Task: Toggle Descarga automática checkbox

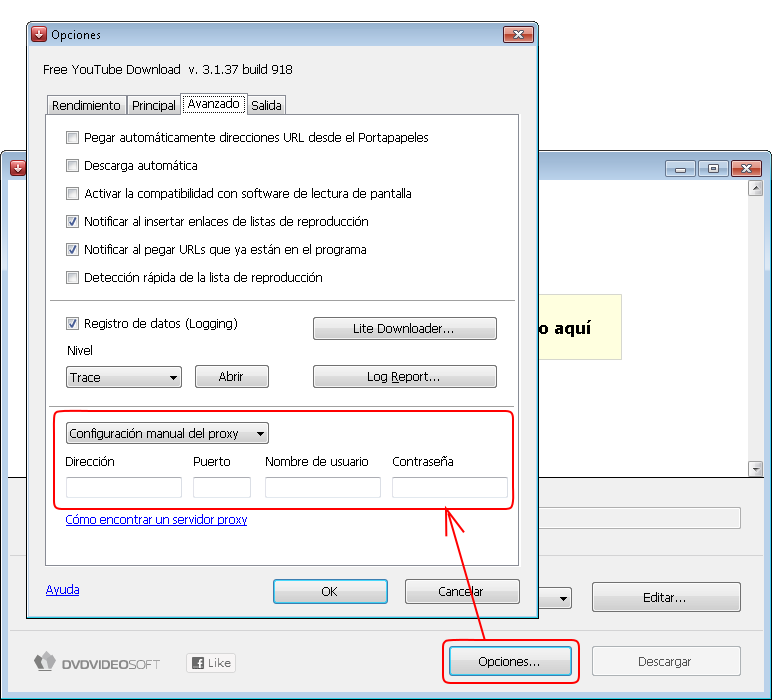Action: pyautogui.click(x=72, y=166)
